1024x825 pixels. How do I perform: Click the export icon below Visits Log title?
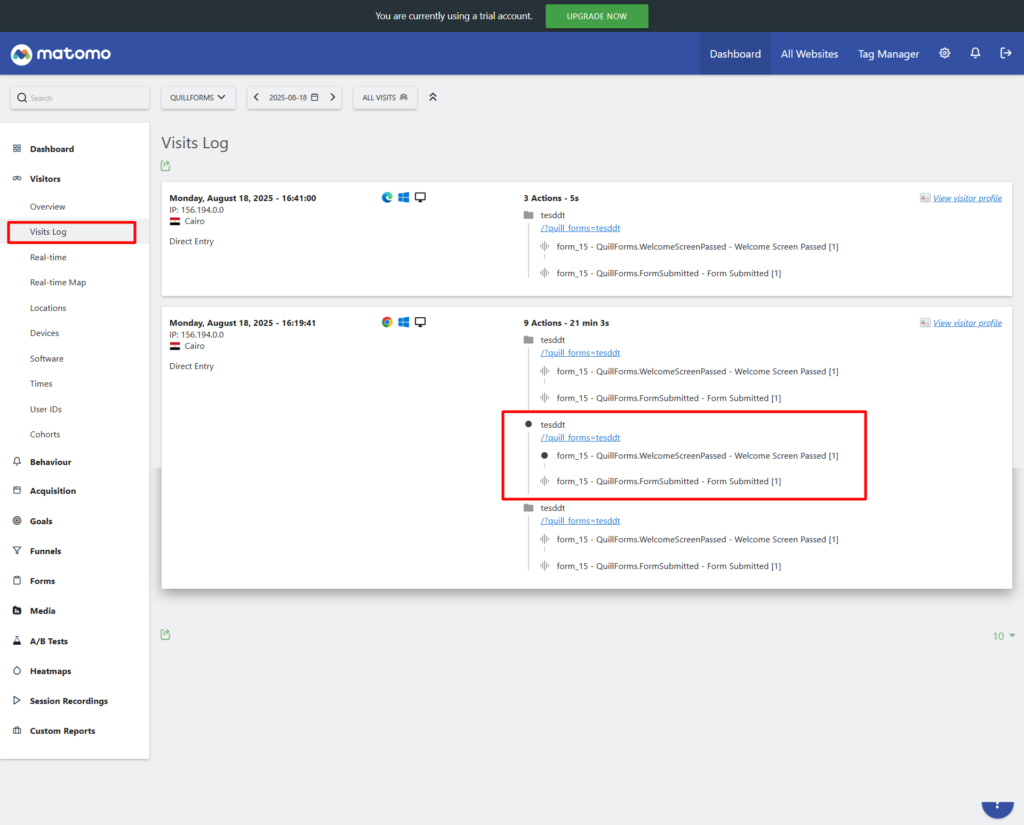coord(166,166)
